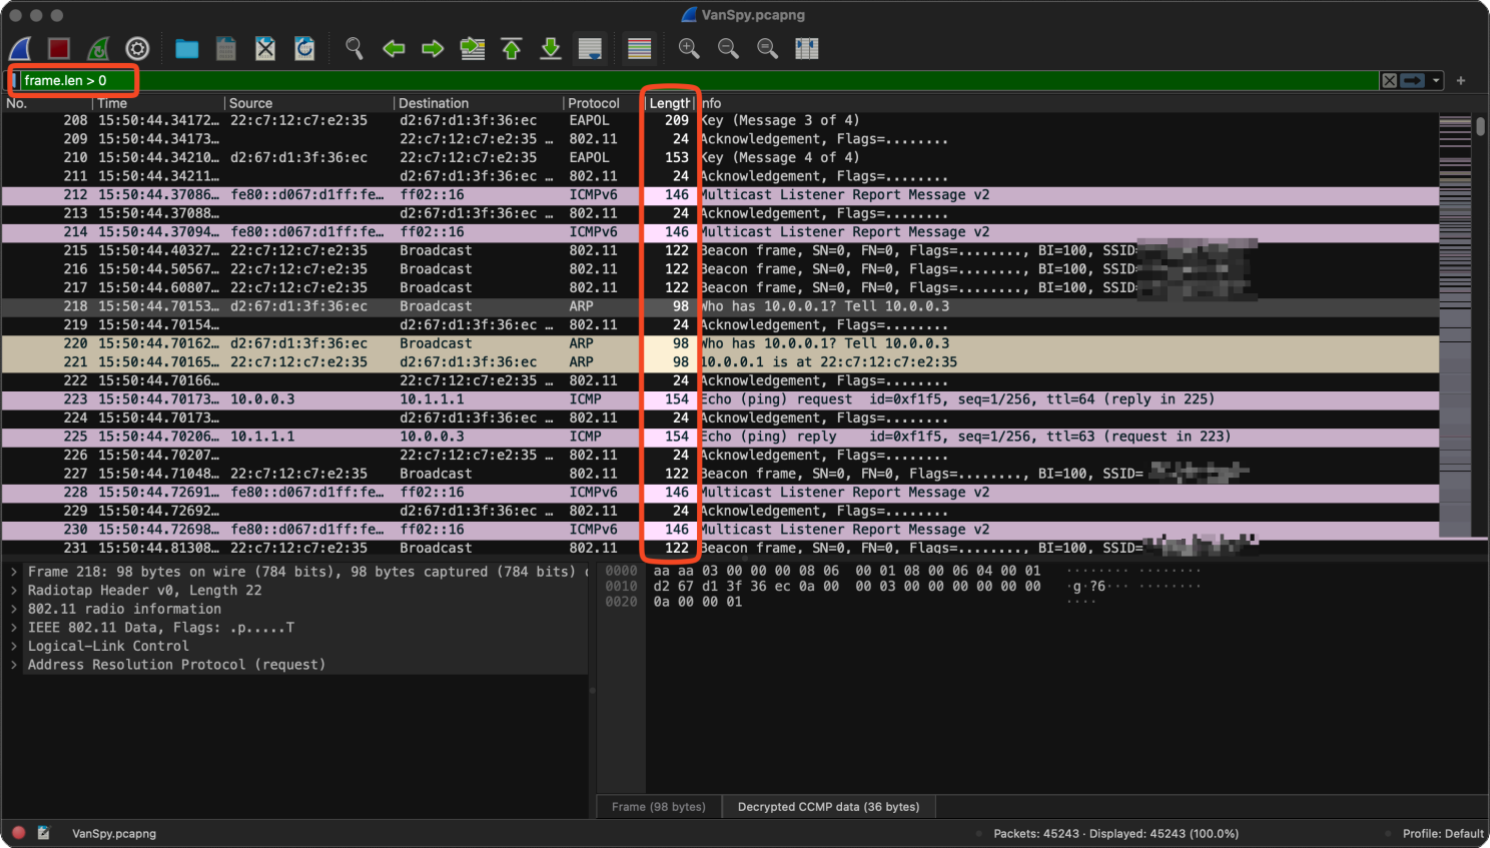
Task: Toggle auto-scroll during live capture icon
Action: (x=590, y=48)
